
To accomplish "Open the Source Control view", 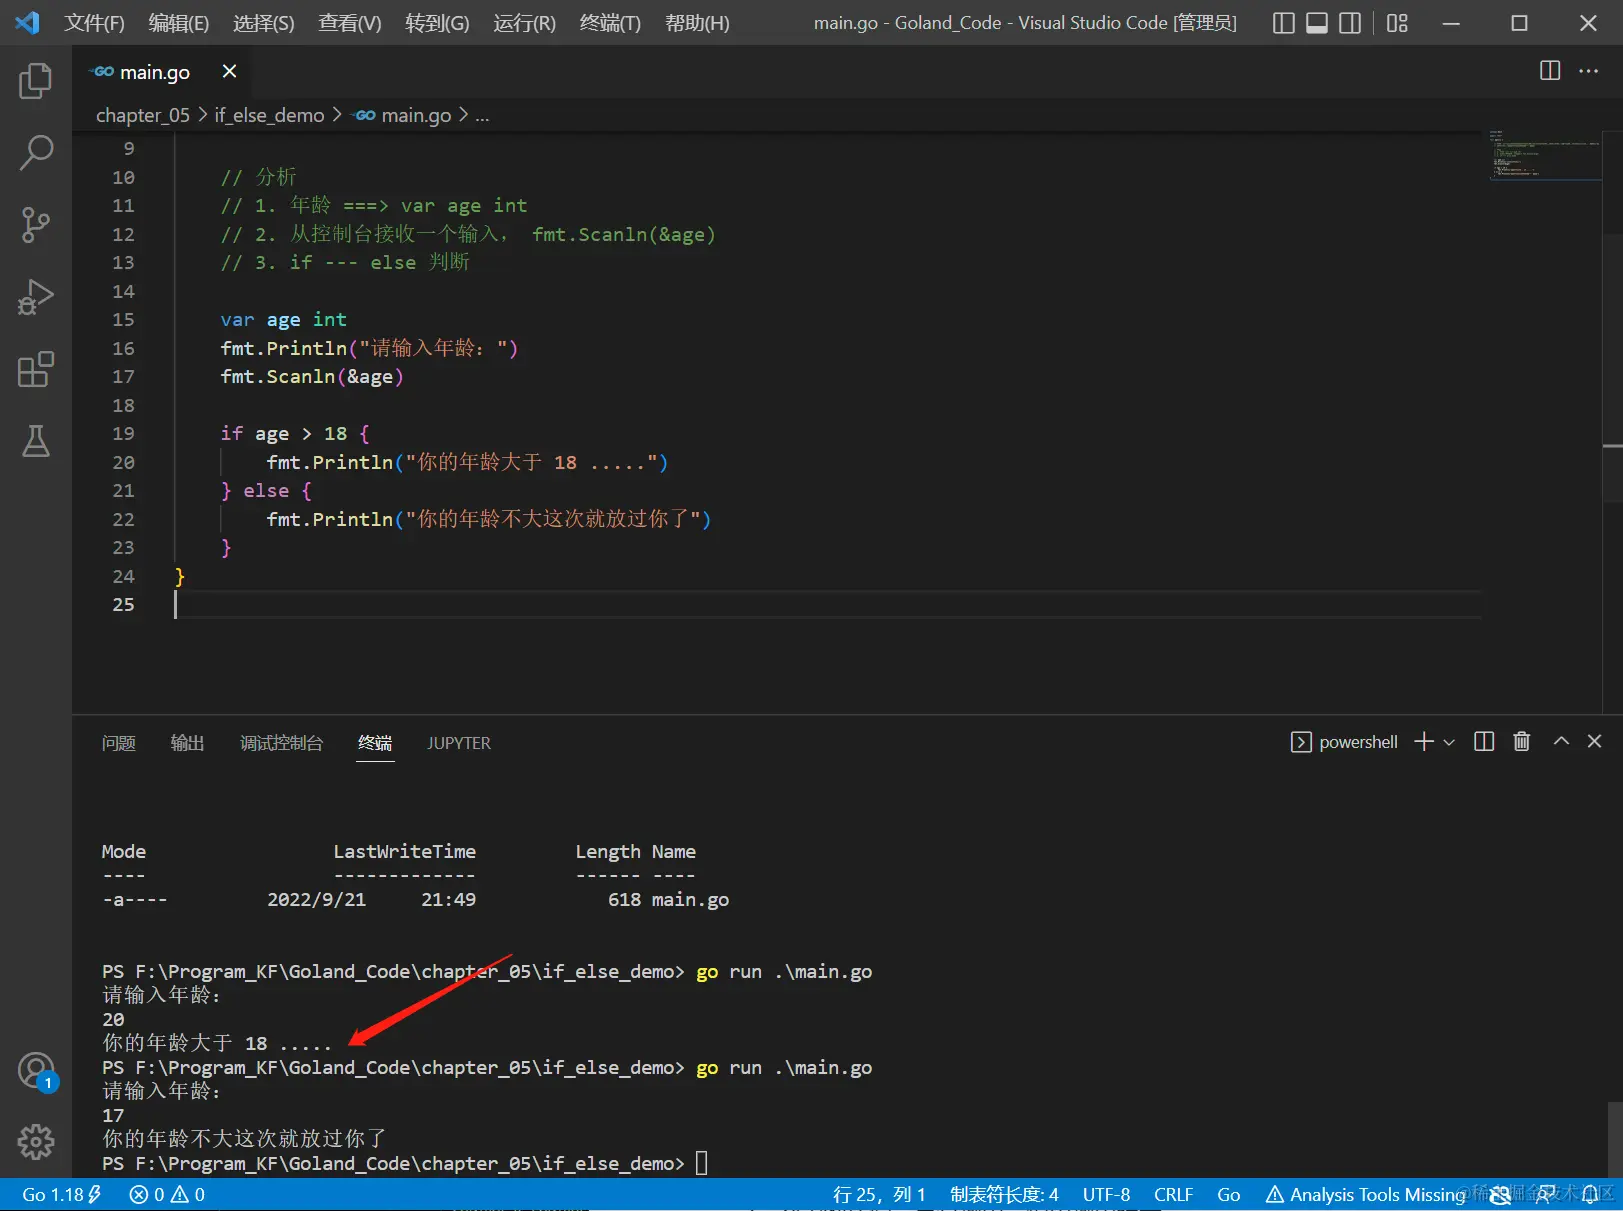I will coord(36,225).
